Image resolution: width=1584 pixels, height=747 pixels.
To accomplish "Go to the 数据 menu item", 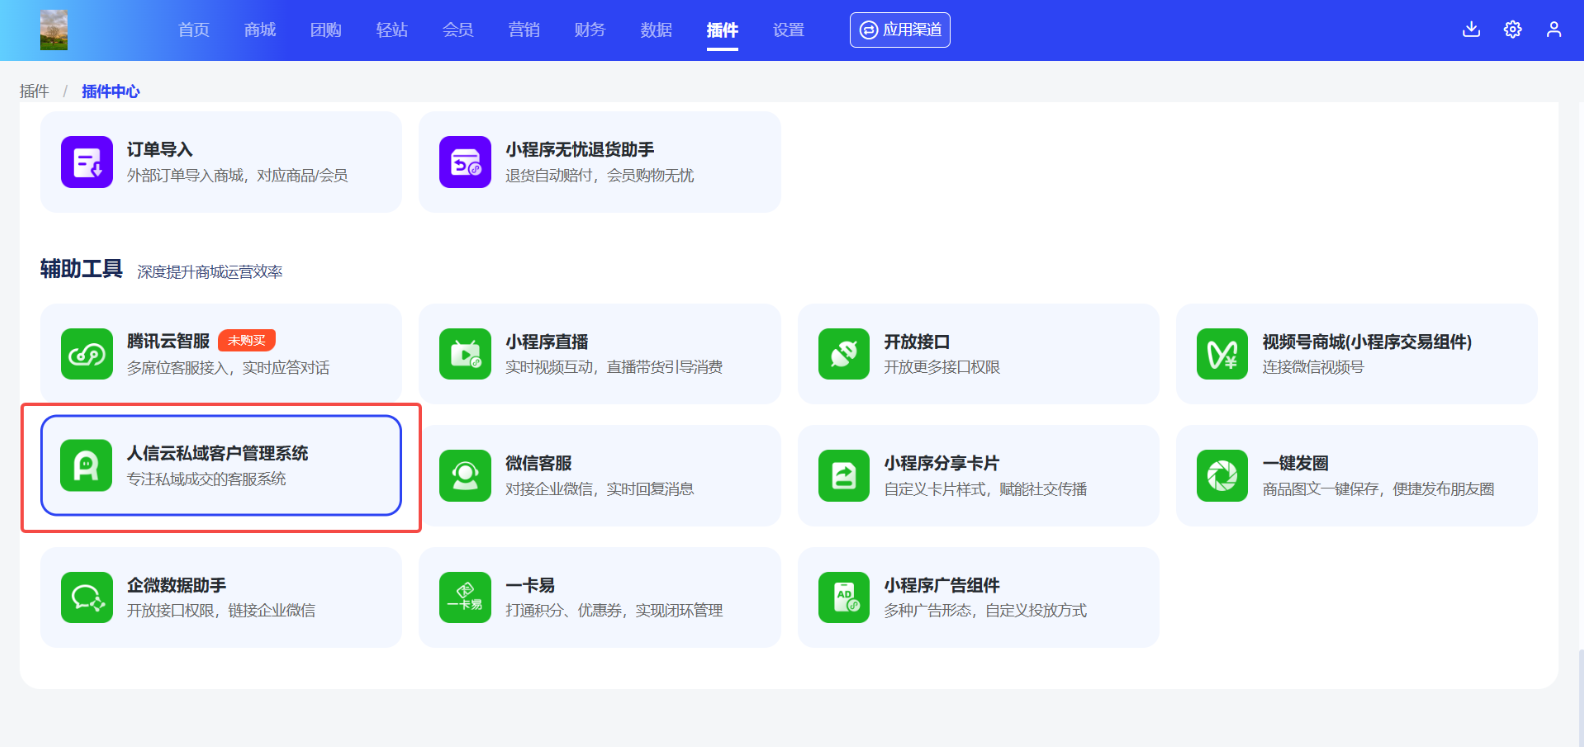I will [656, 30].
